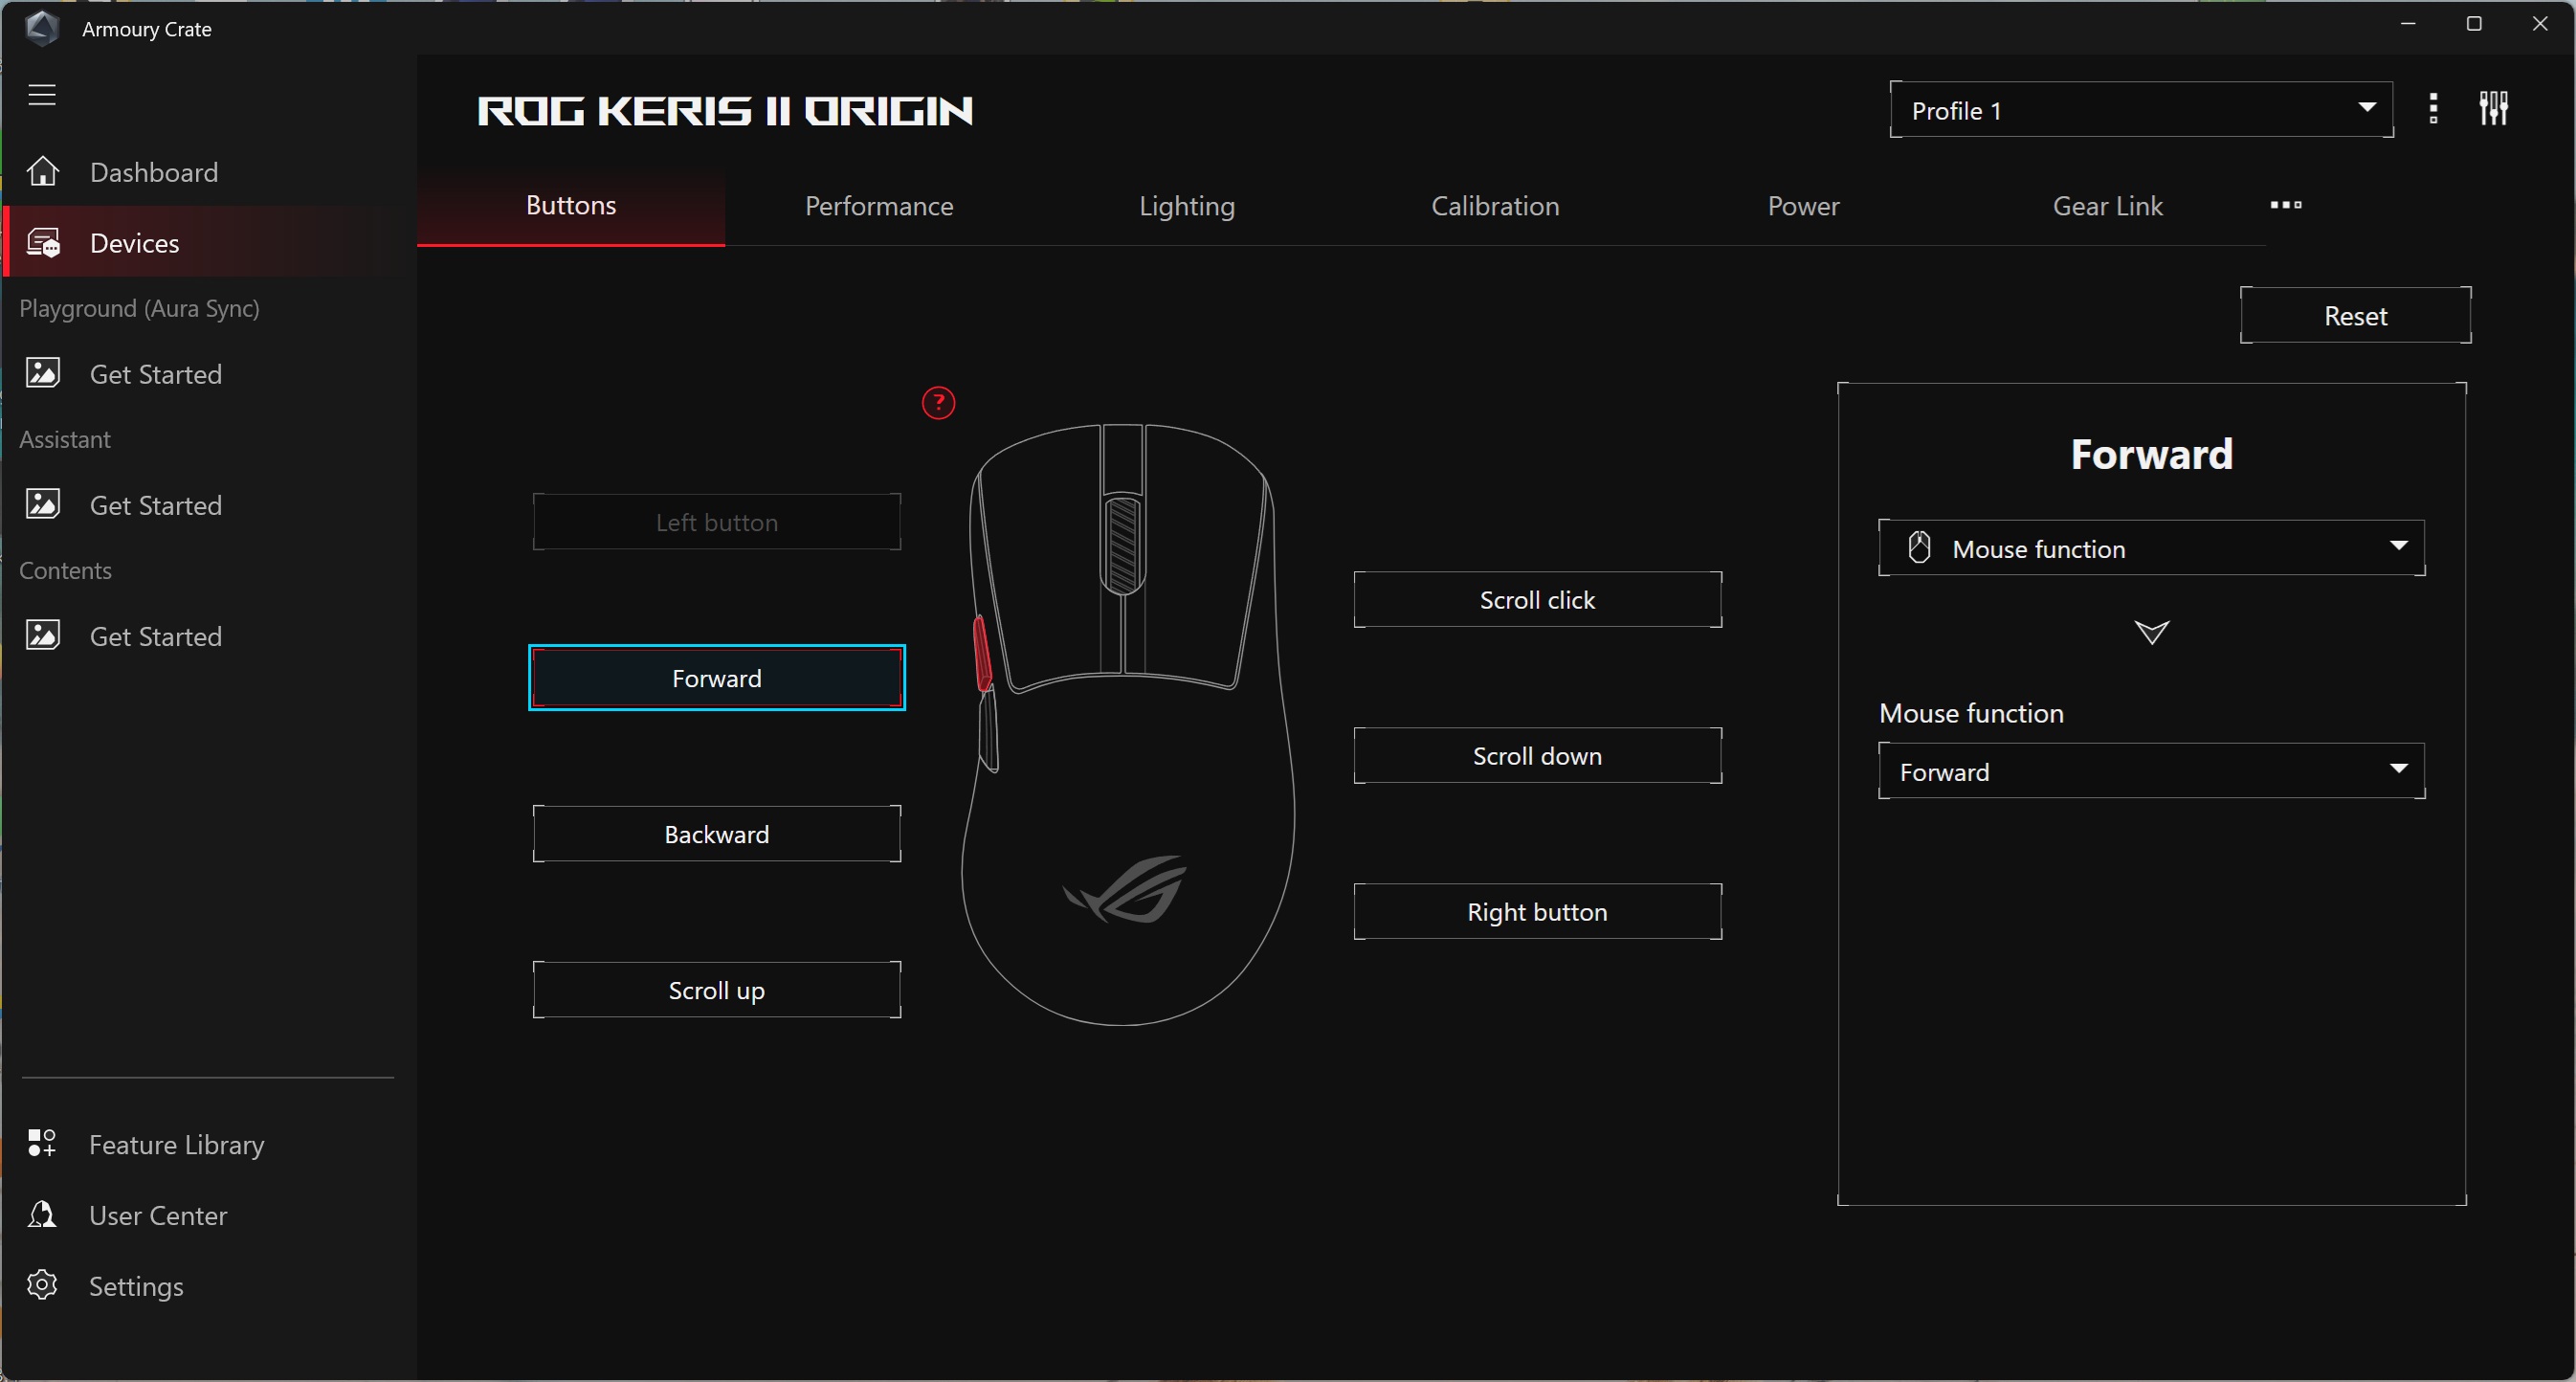Select the Backward button mapping
The height and width of the screenshot is (1382, 2576).
(x=717, y=834)
